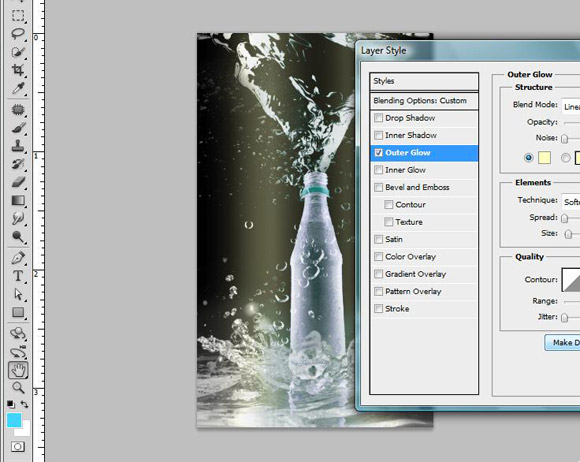This screenshot has height=462, width=580.
Task: Activate the Horizontal Type tool
Action: (18, 276)
